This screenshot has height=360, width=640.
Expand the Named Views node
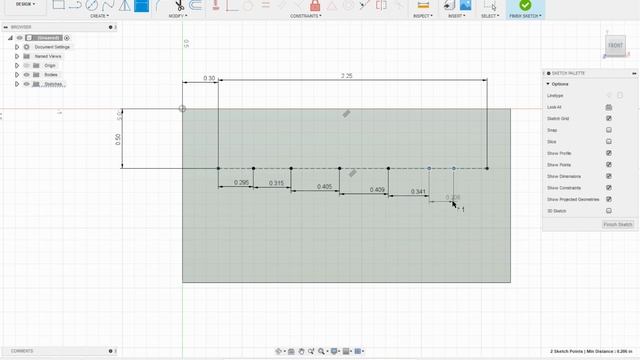click(x=17, y=56)
